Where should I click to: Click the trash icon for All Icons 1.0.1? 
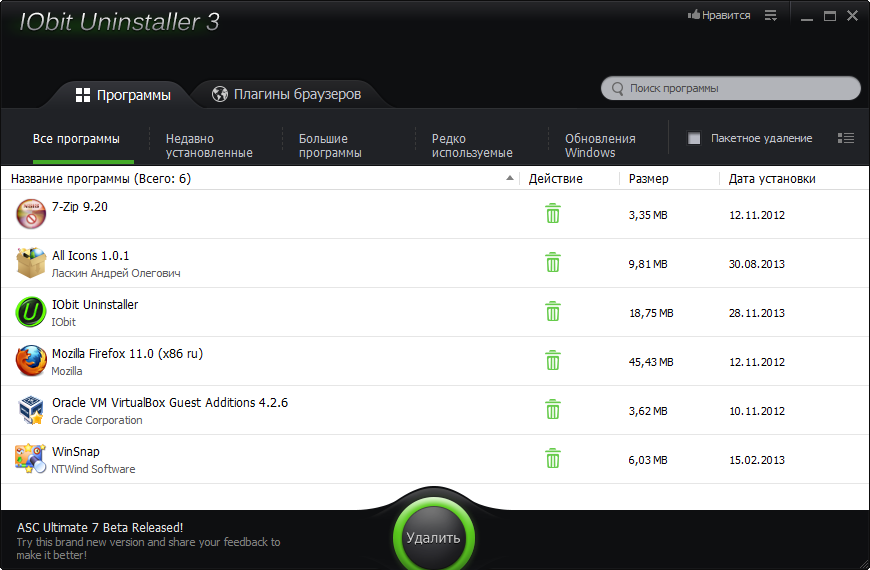[553, 263]
